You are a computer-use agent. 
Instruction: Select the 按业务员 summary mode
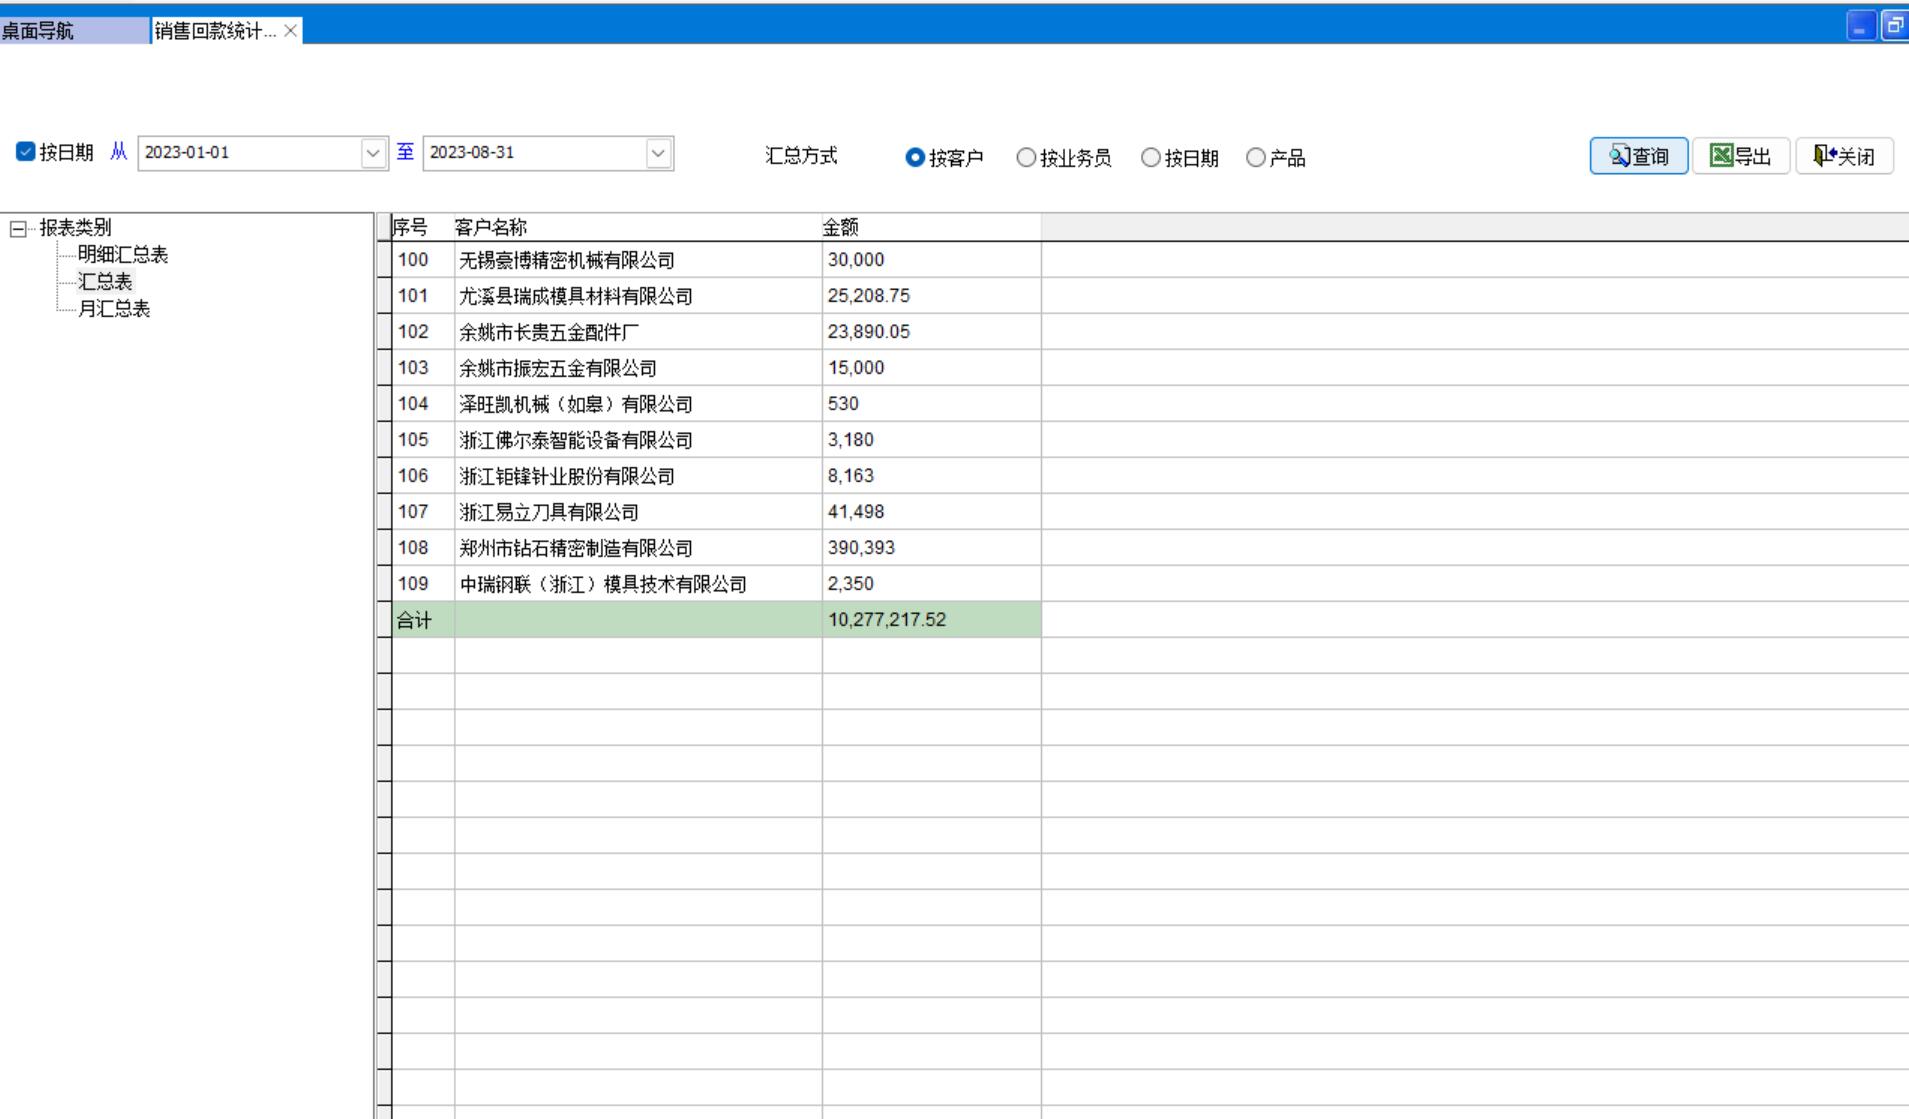tap(1026, 158)
